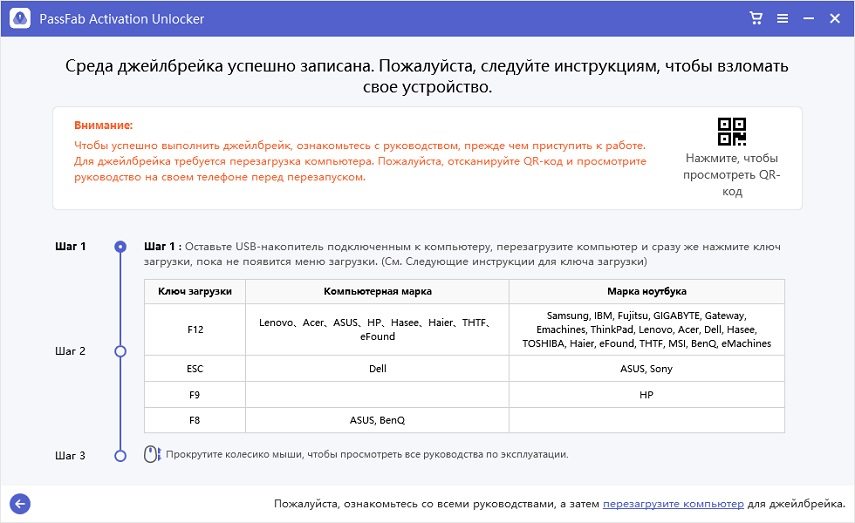The image size is (855, 523).
Task: Click 'Марка ноутбука' column header
Action: pyautogui.click(x=647, y=291)
